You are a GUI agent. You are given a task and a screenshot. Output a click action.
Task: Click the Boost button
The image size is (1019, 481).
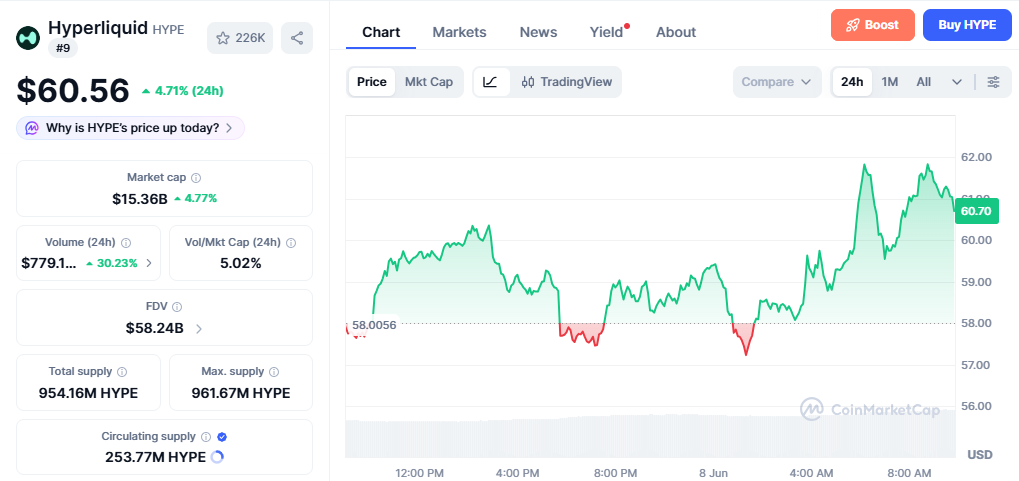(x=873, y=25)
